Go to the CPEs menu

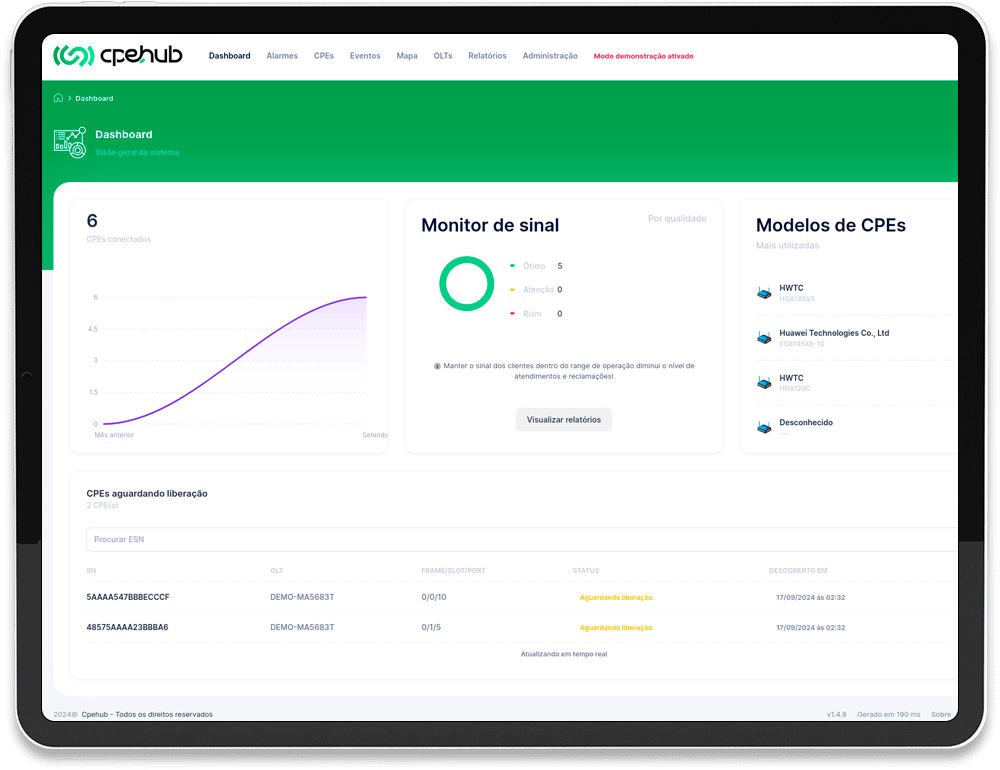pyautogui.click(x=324, y=56)
